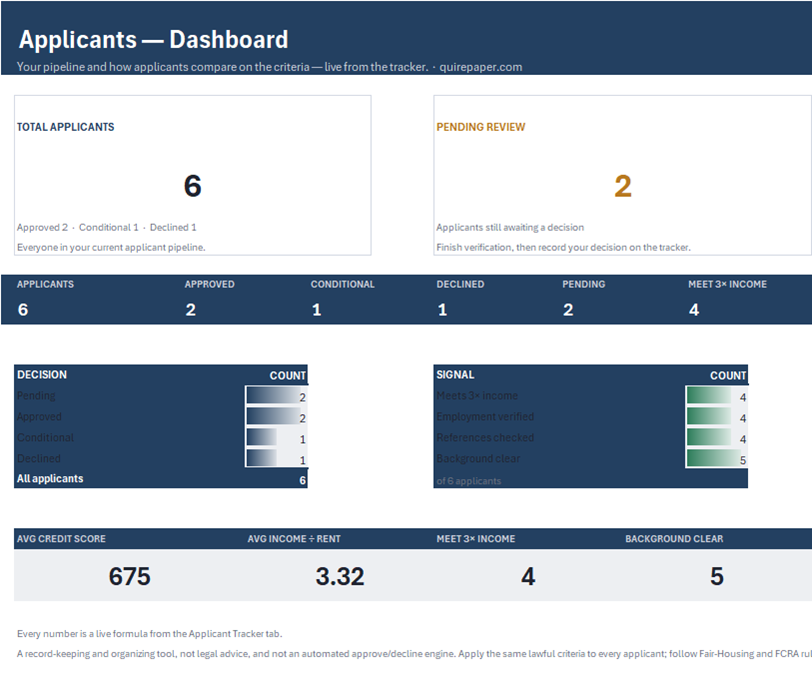Click 'Finish verification, then record your decision' note

click(x=563, y=248)
